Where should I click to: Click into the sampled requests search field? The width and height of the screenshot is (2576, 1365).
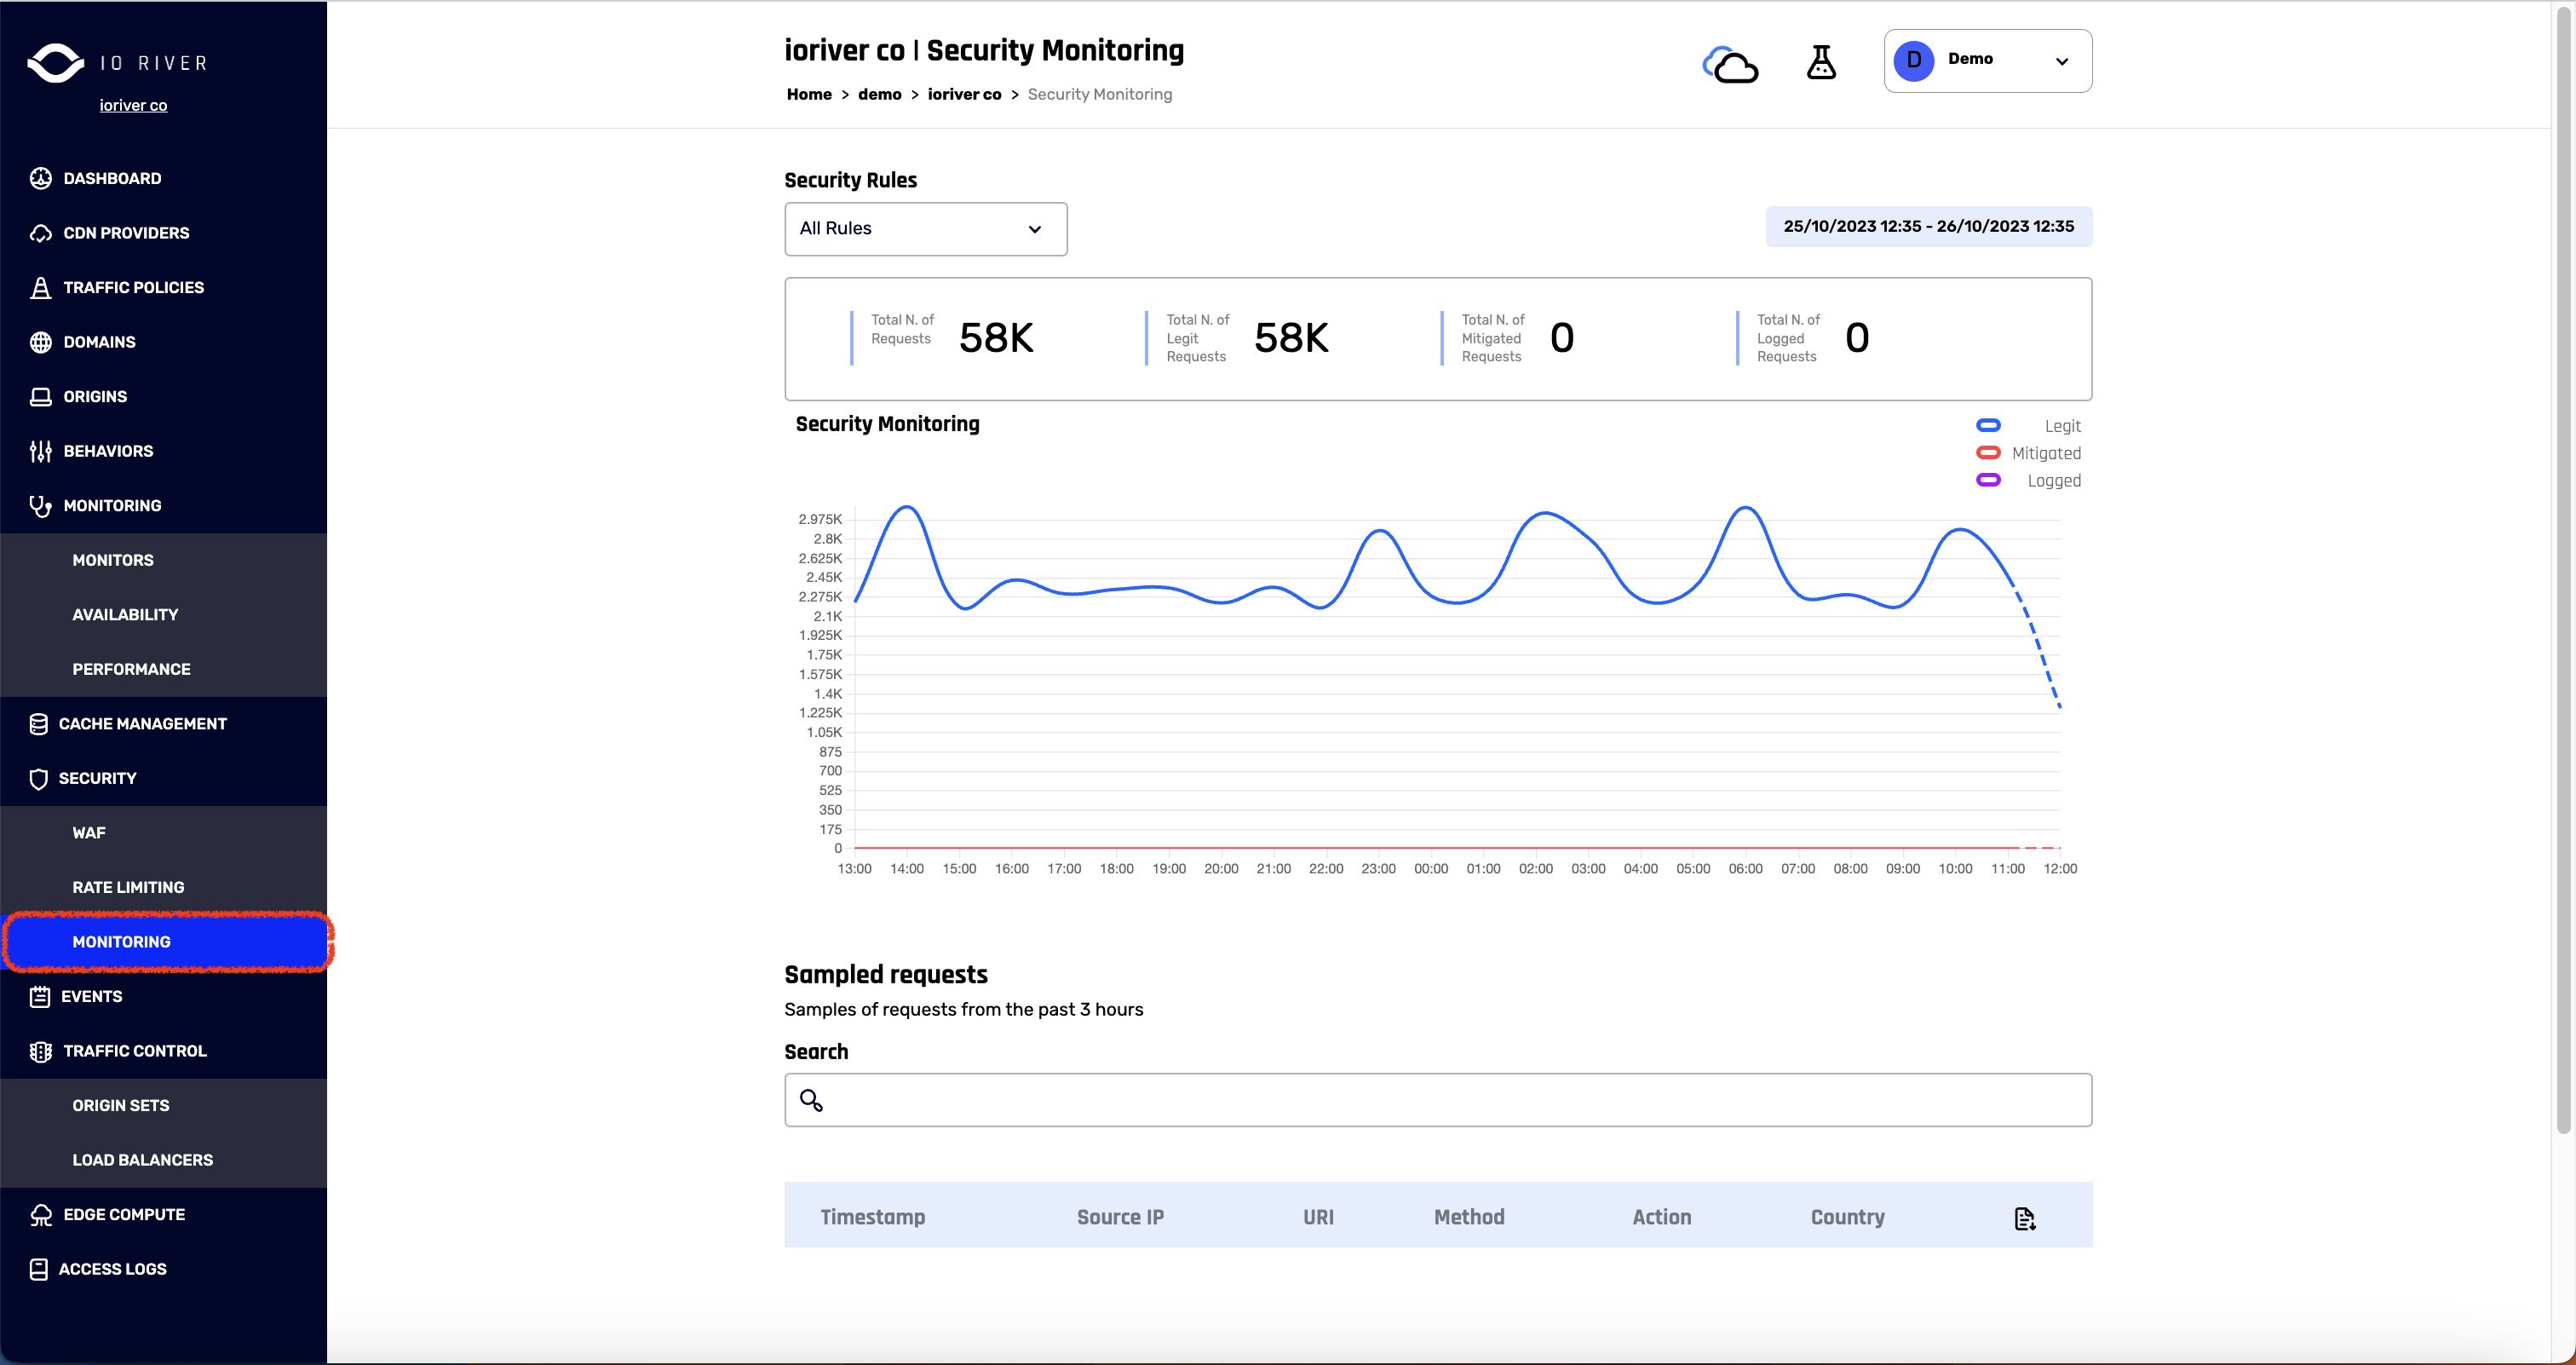point(1438,1100)
